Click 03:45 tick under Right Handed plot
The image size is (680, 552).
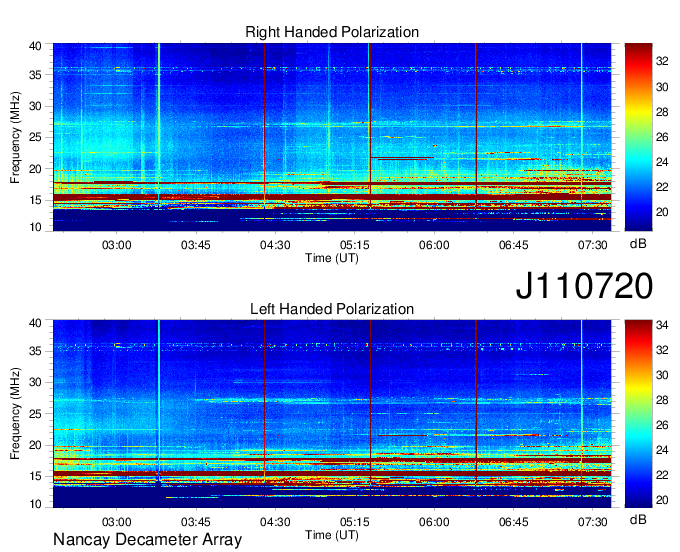(196, 245)
